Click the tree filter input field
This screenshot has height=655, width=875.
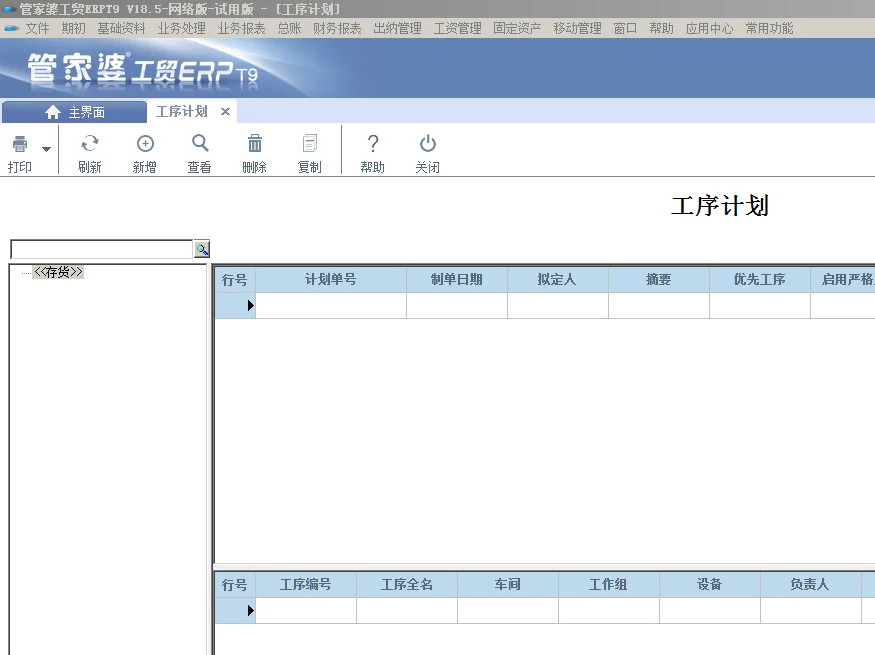(102, 249)
